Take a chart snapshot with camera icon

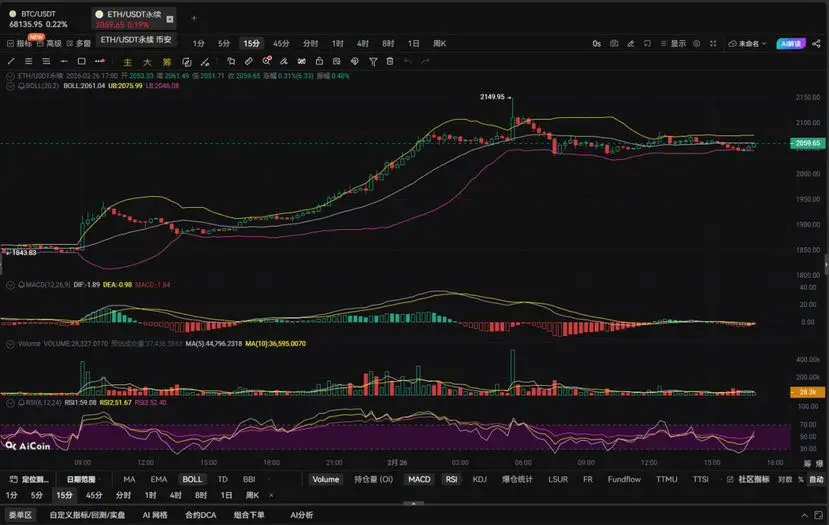coord(614,43)
